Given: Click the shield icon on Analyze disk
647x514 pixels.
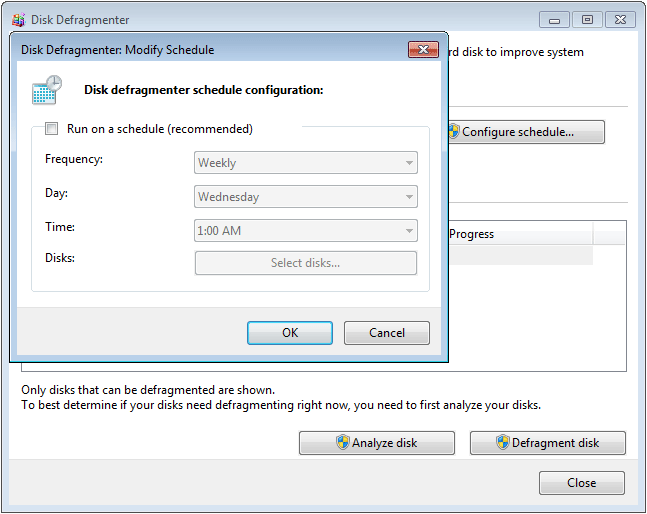Looking at the screenshot, I should (342, 442).
